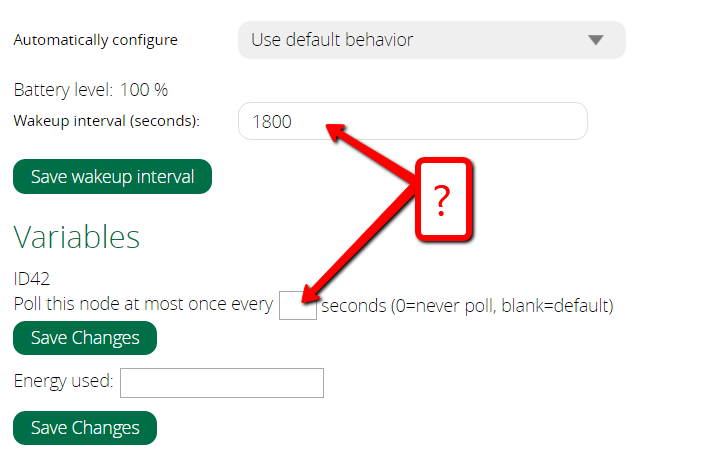Click the 'Wakeup interval (seconds):' label
Image resolution: width=716 pixels, height=463 pixels.
tap(107, 121)
